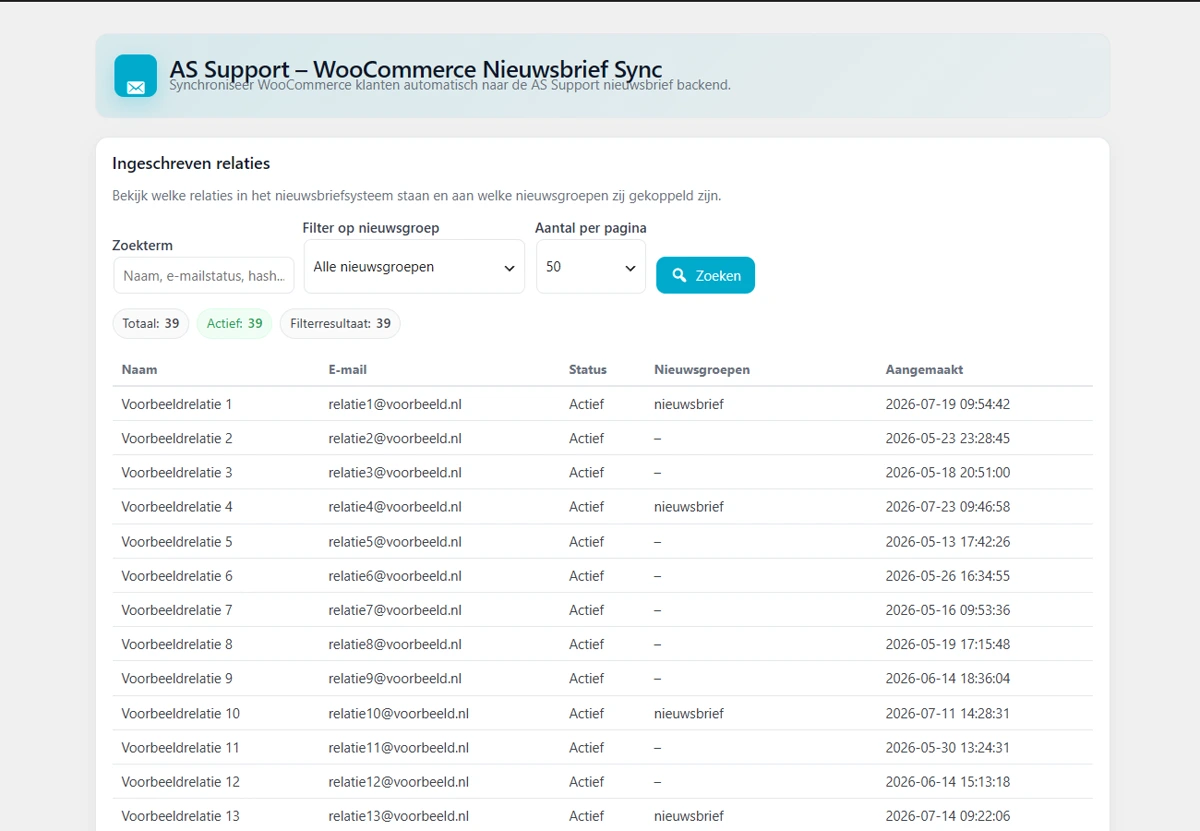The height and width of the screenshot is (831, 1200).
Task: Select email relatie8@voorbeeld.nl
Action: 395,644
